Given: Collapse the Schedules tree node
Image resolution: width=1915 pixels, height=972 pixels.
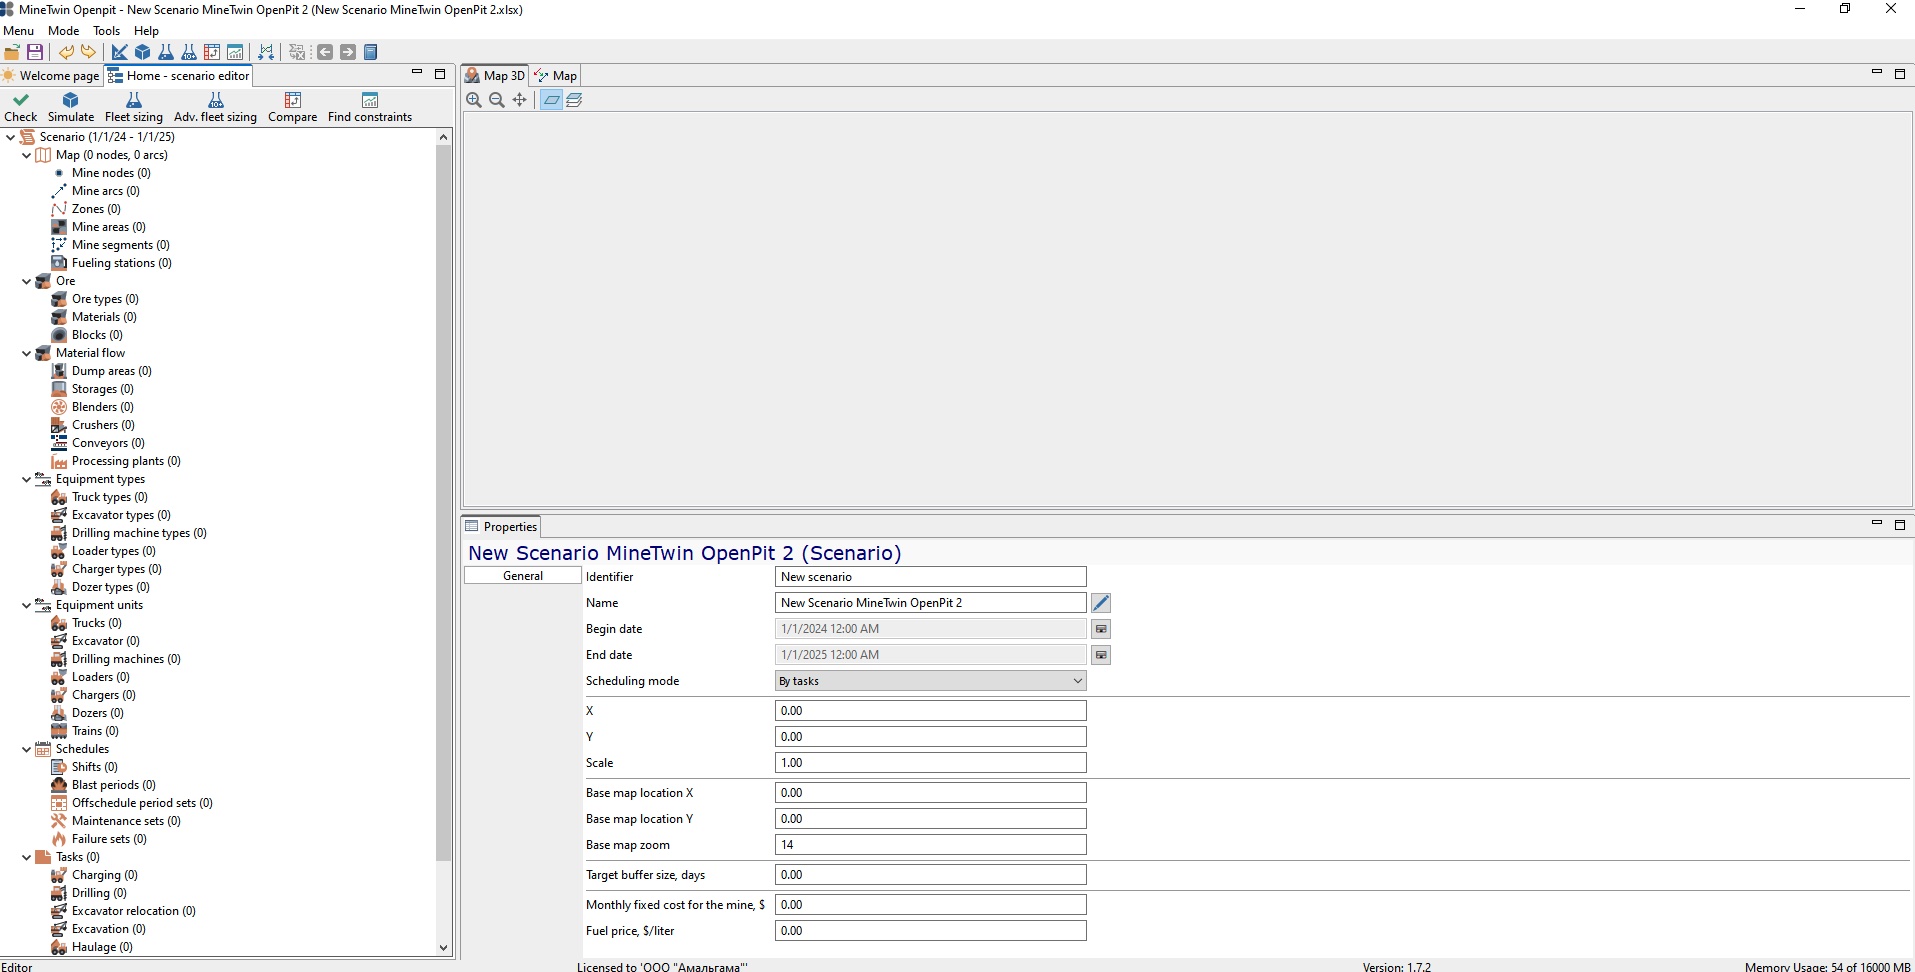Looking at the screenshot, I should 27,749.
